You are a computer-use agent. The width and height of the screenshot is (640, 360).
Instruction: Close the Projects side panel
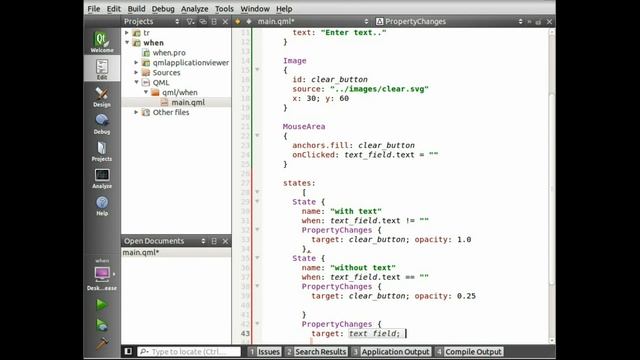(225, 22)
